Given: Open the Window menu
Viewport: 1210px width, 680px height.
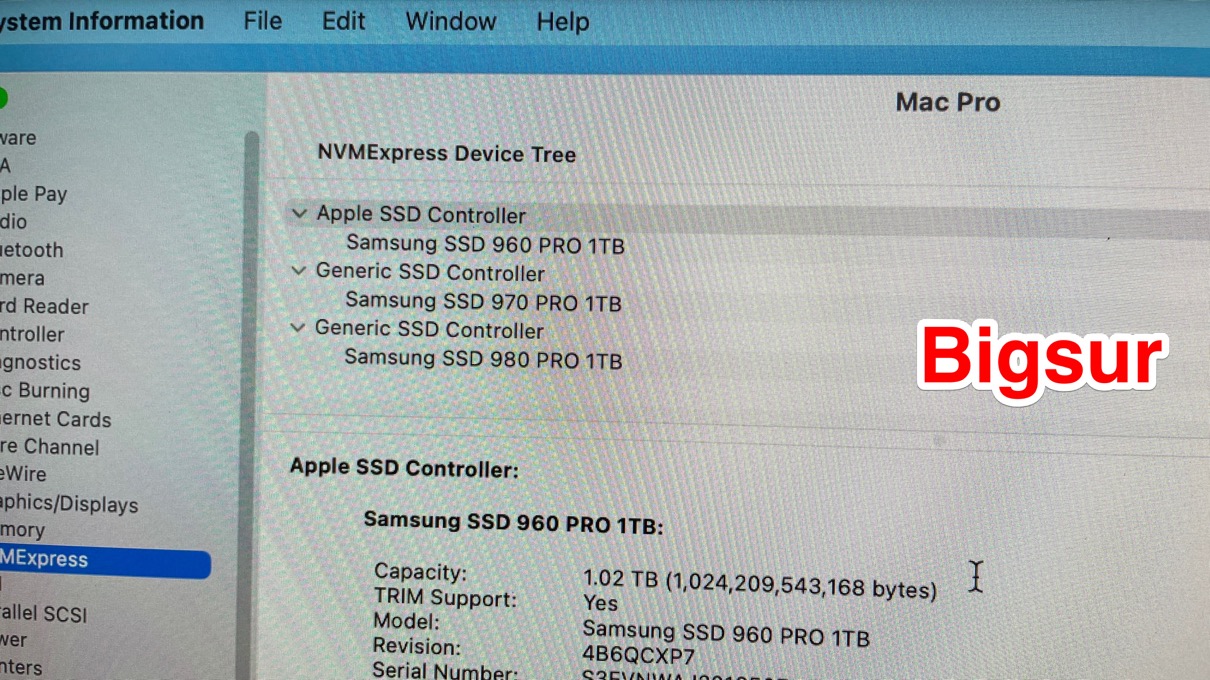Looking at the screenshot, I should 451,21.
